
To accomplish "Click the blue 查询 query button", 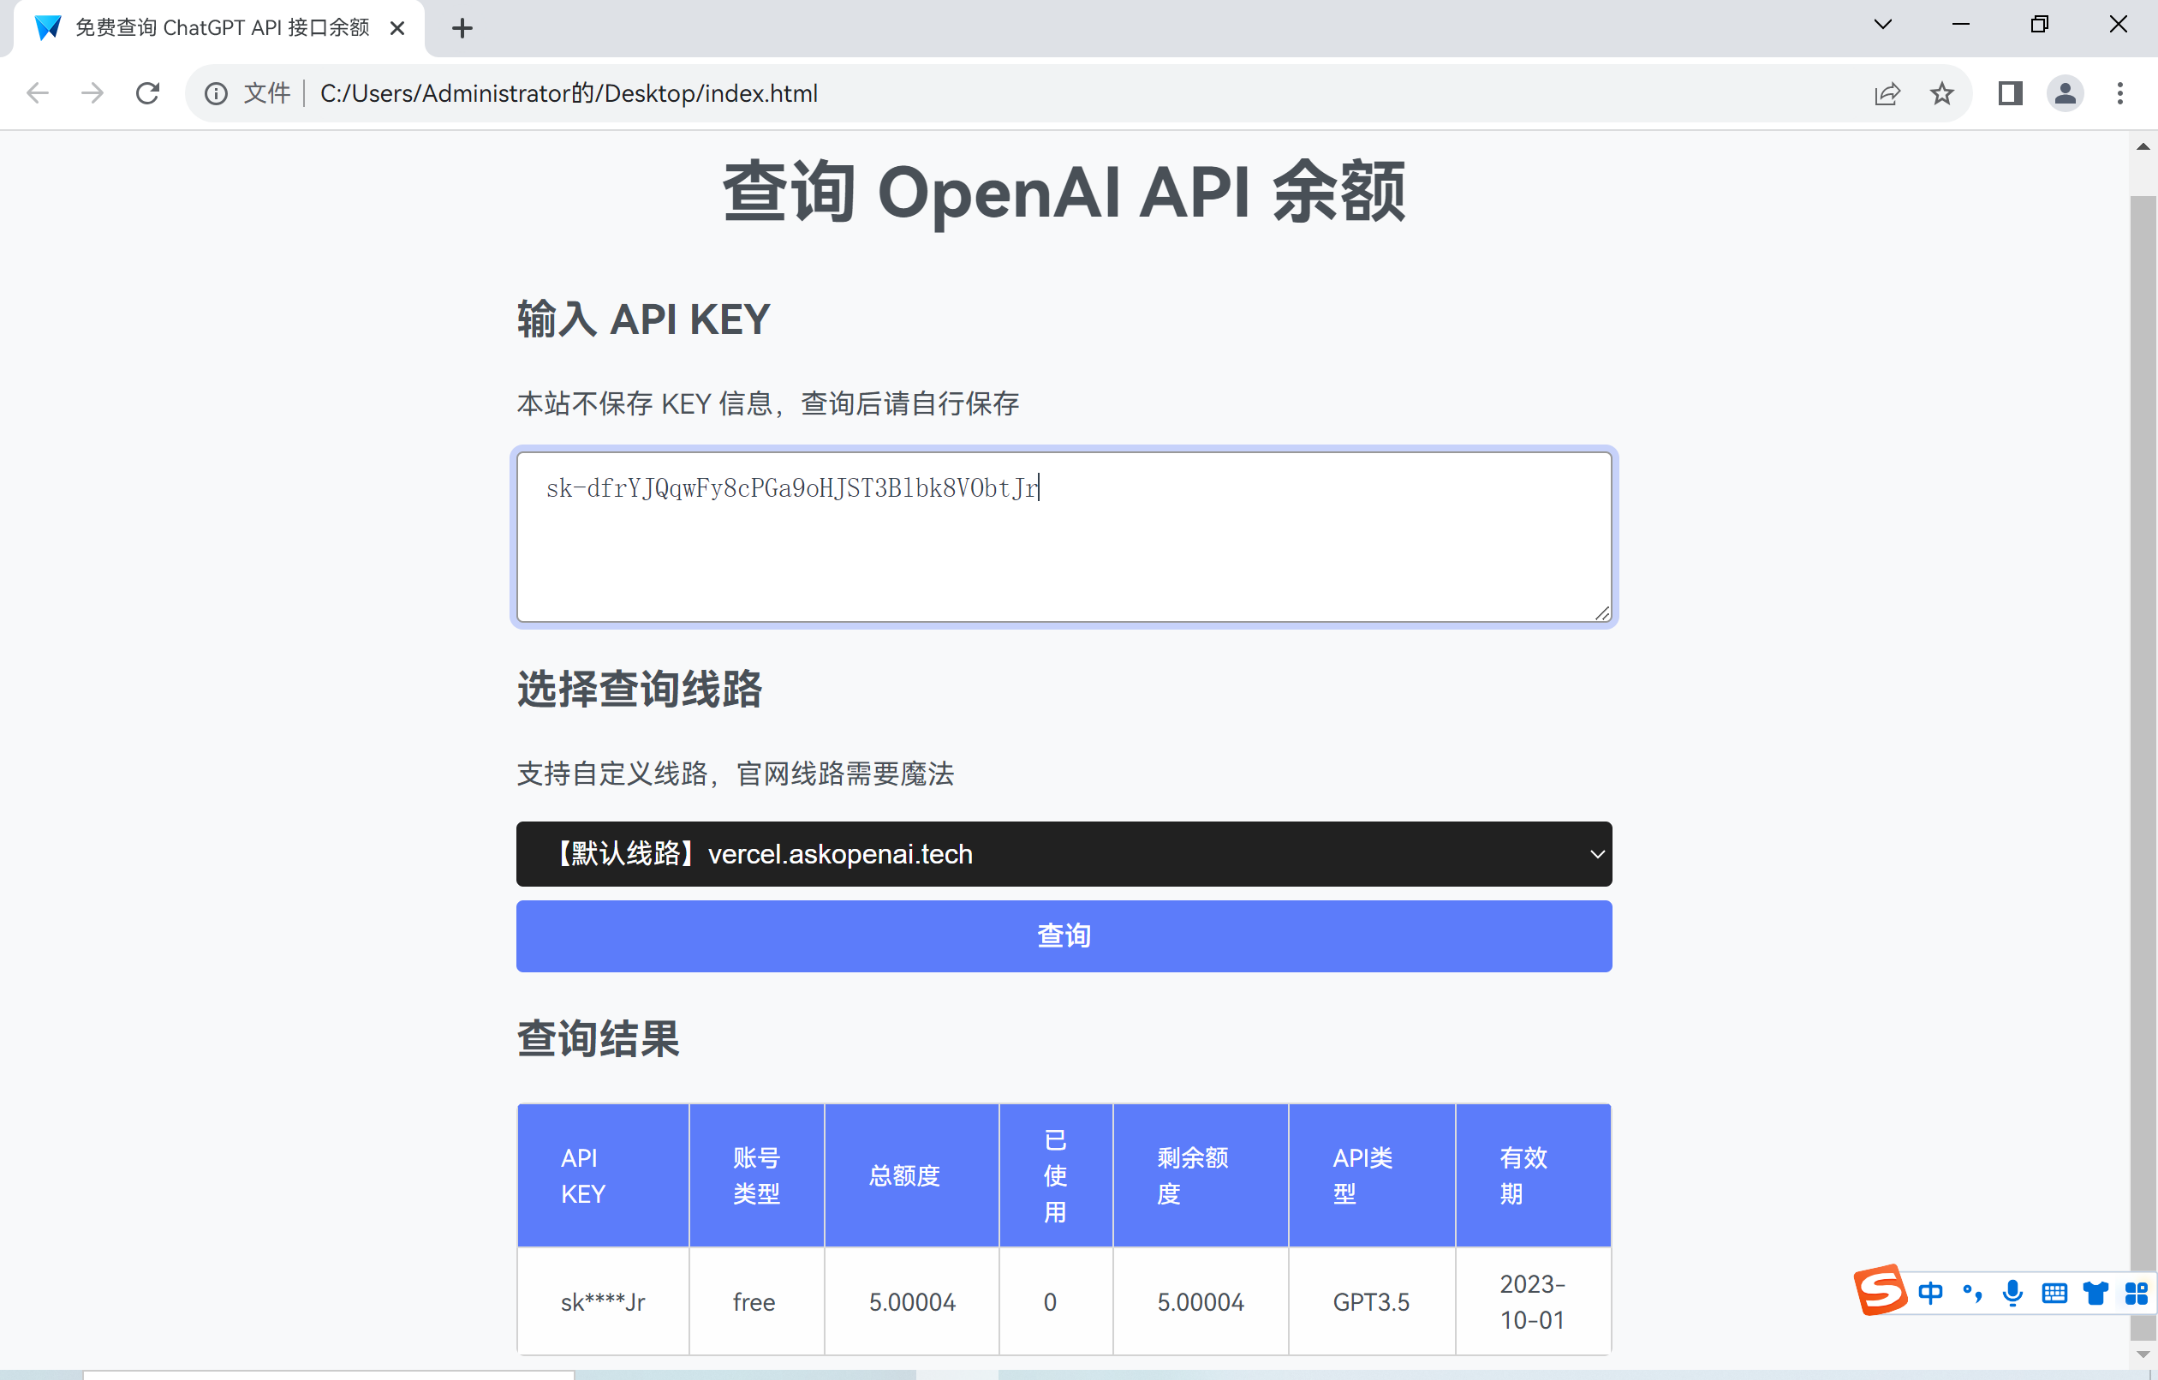I will 1063,936.
